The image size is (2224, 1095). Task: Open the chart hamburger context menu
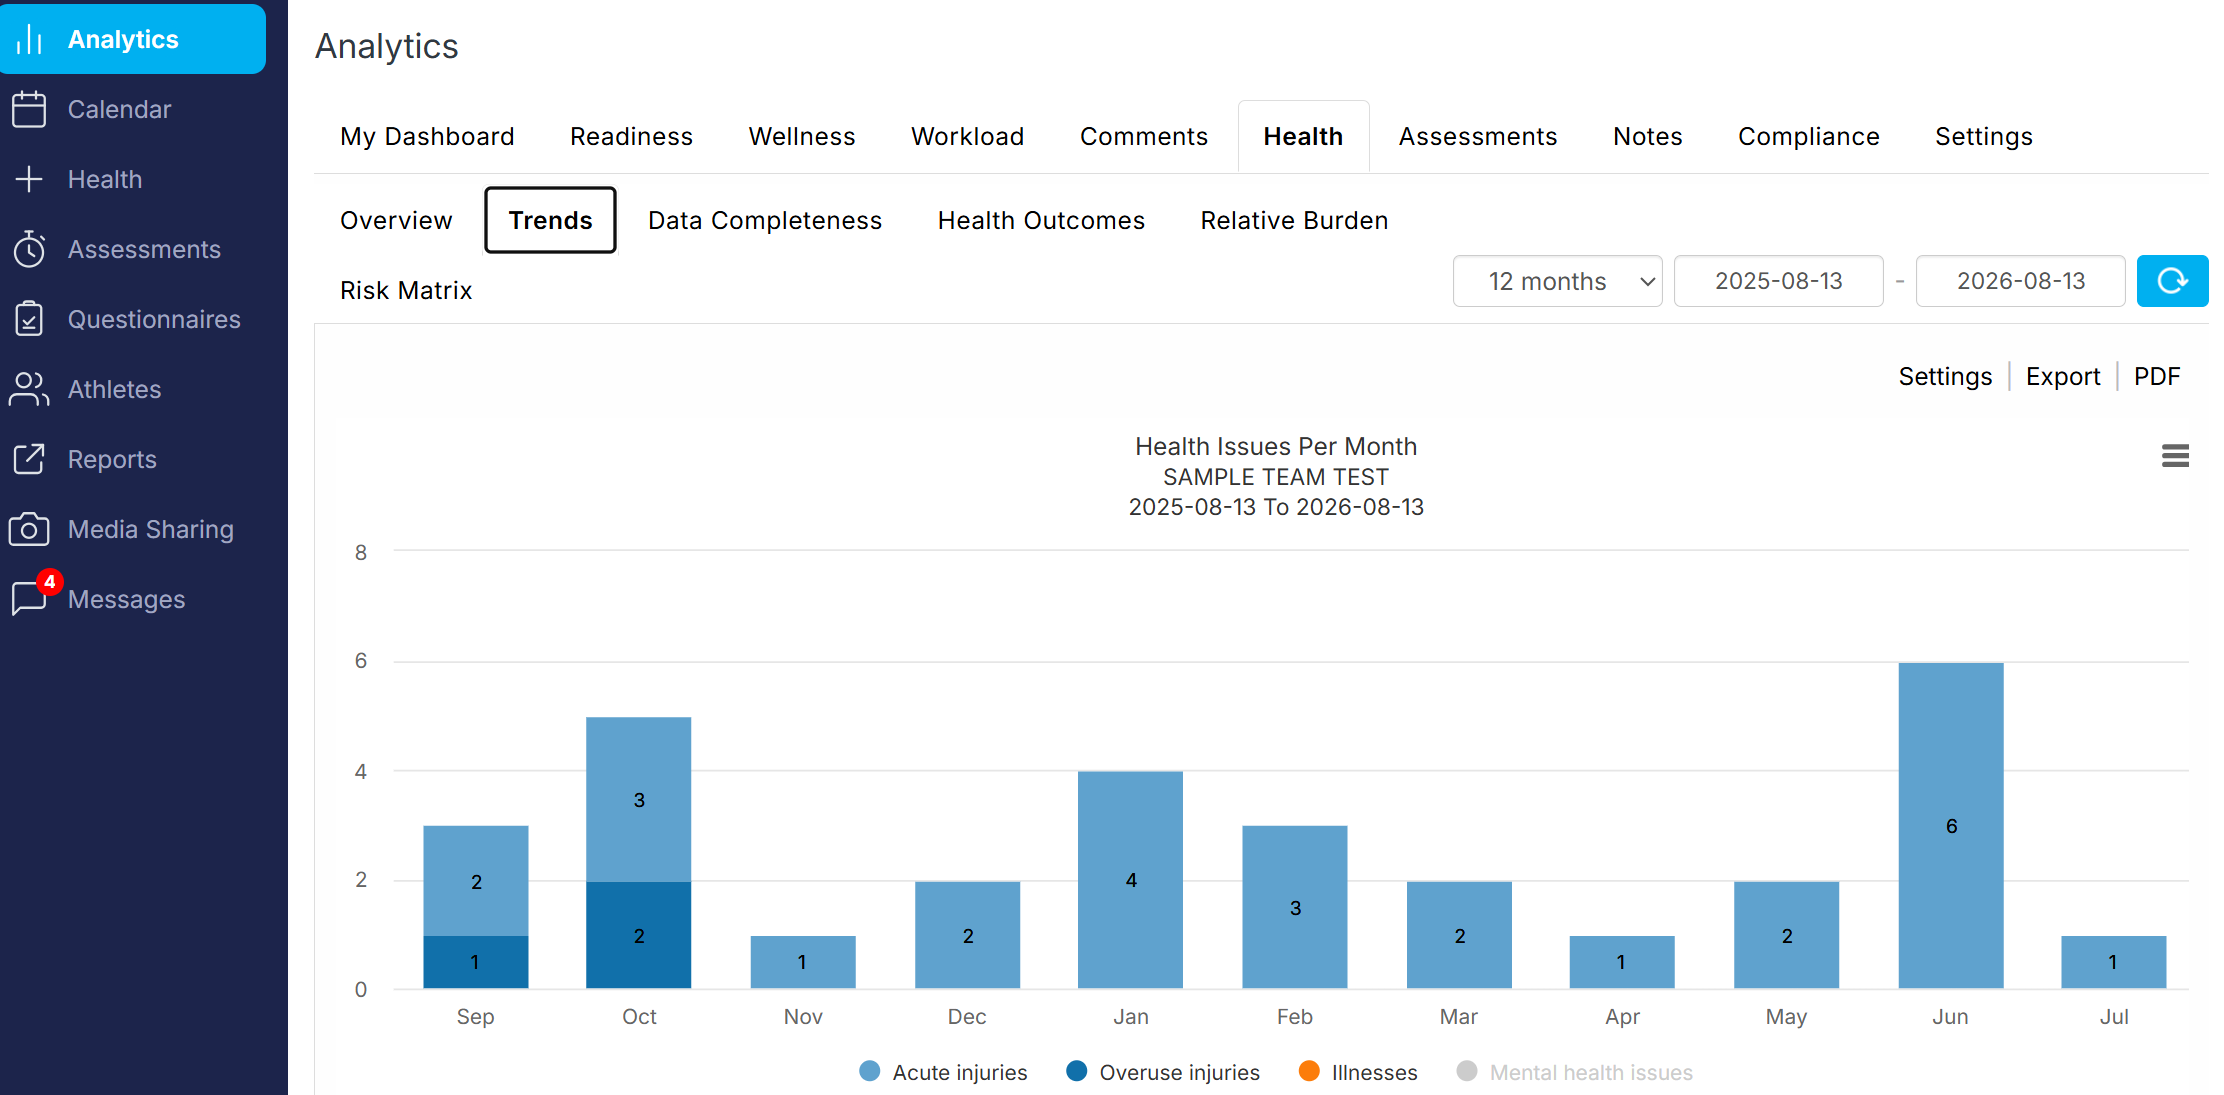click(x=2175, y=456)
